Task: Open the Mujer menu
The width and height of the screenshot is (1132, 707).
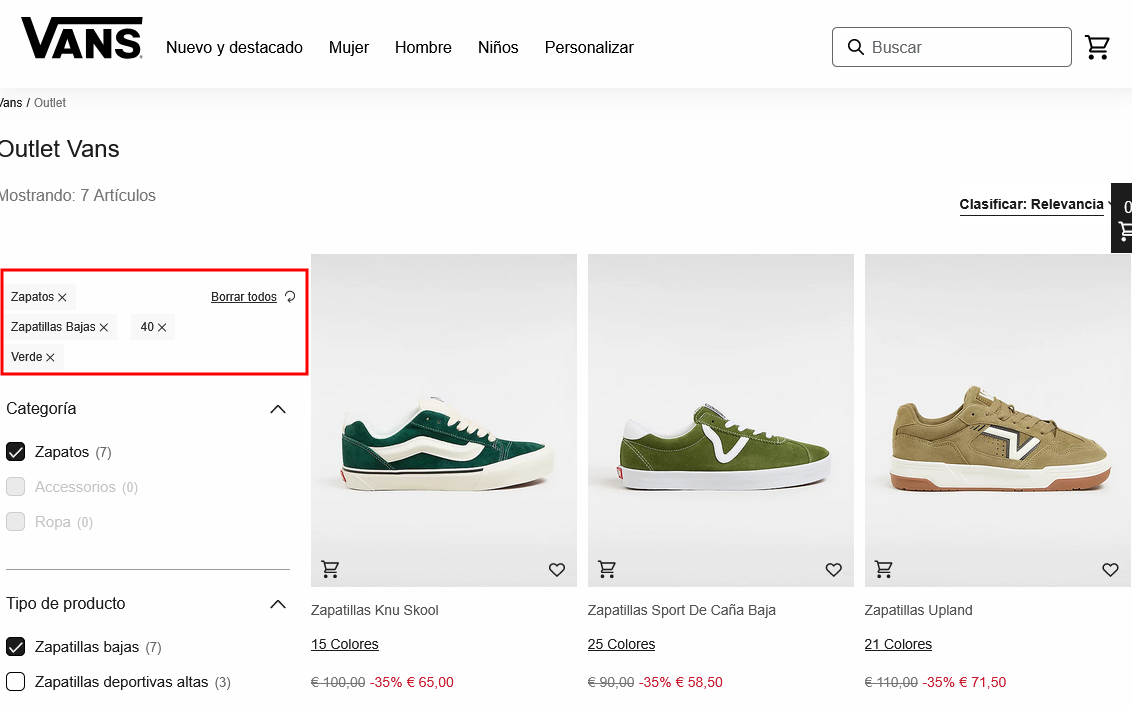Action: tap(349, 47)
